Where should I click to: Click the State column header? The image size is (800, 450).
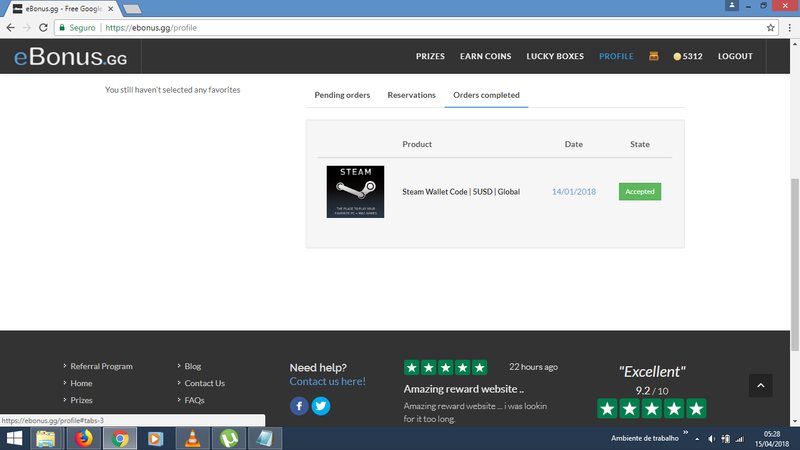(x=640, y=144)
